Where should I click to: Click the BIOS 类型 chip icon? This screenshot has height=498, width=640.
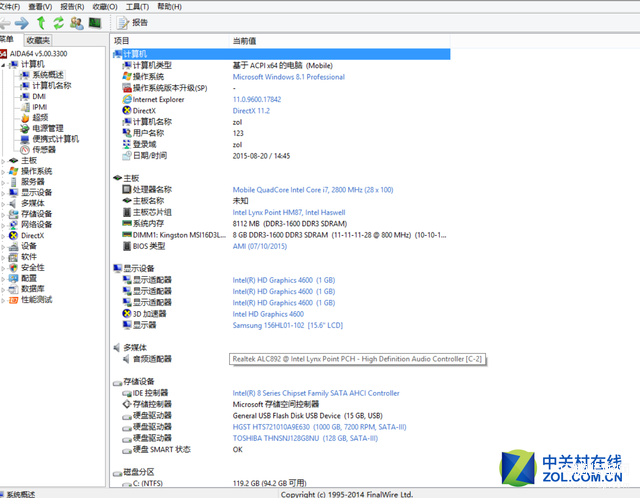coord(127,246)
